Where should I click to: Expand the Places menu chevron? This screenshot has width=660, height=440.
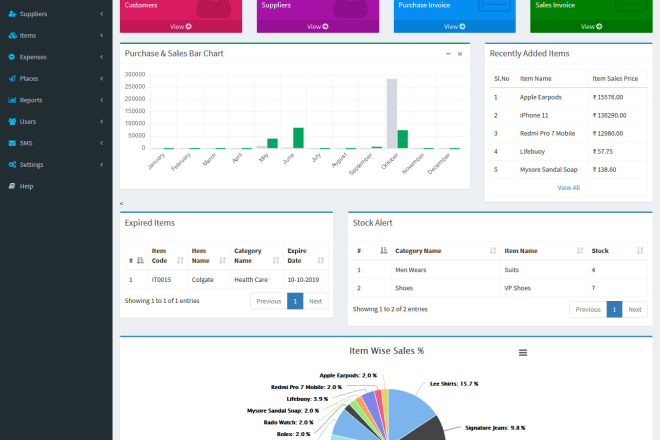point(101,78)
